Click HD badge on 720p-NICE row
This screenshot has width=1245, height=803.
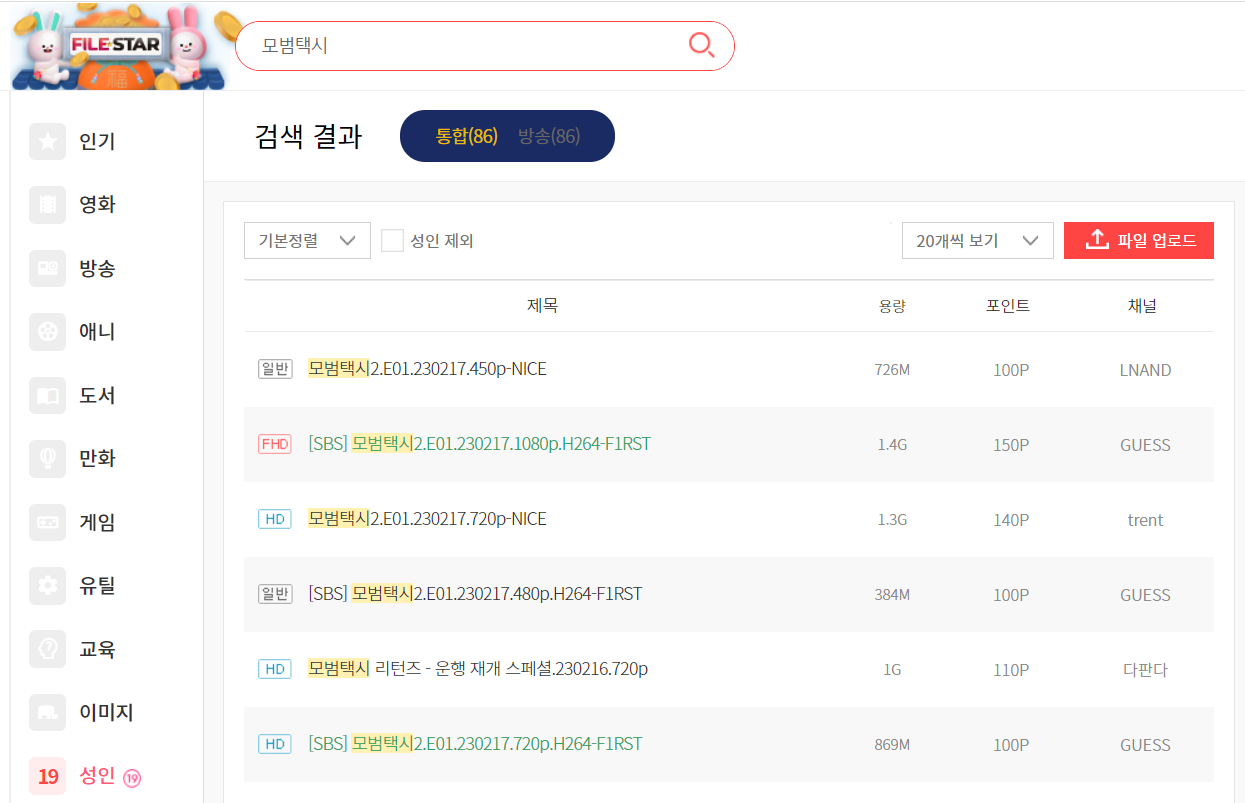[x=275, y=519]
